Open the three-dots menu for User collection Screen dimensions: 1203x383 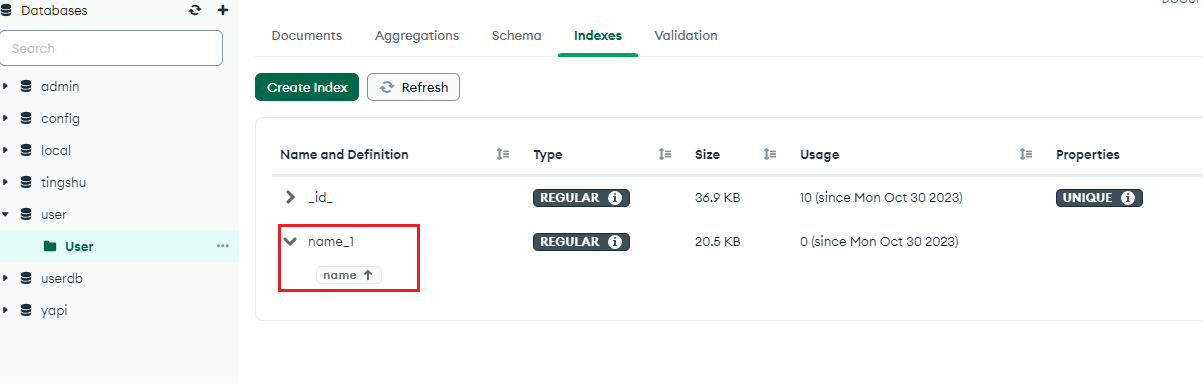click(223, 246)
